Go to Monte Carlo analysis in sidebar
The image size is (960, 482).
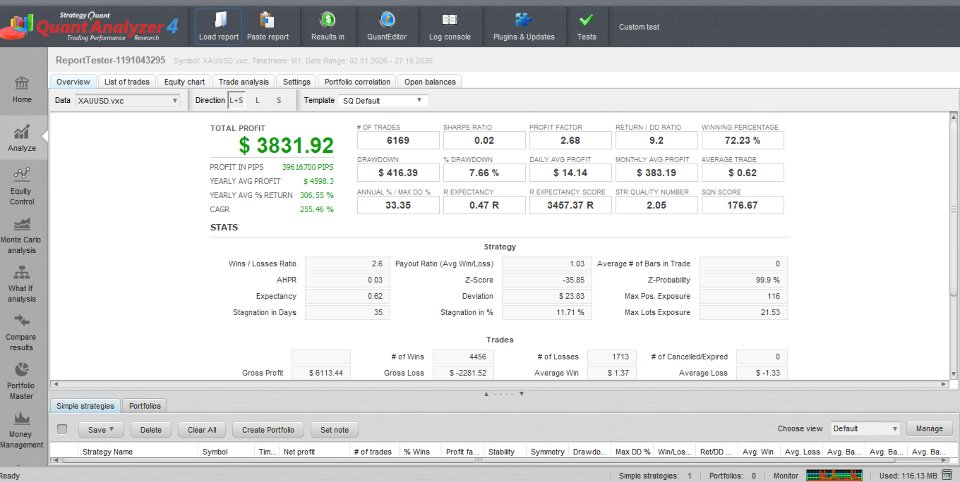pos(21,236)
